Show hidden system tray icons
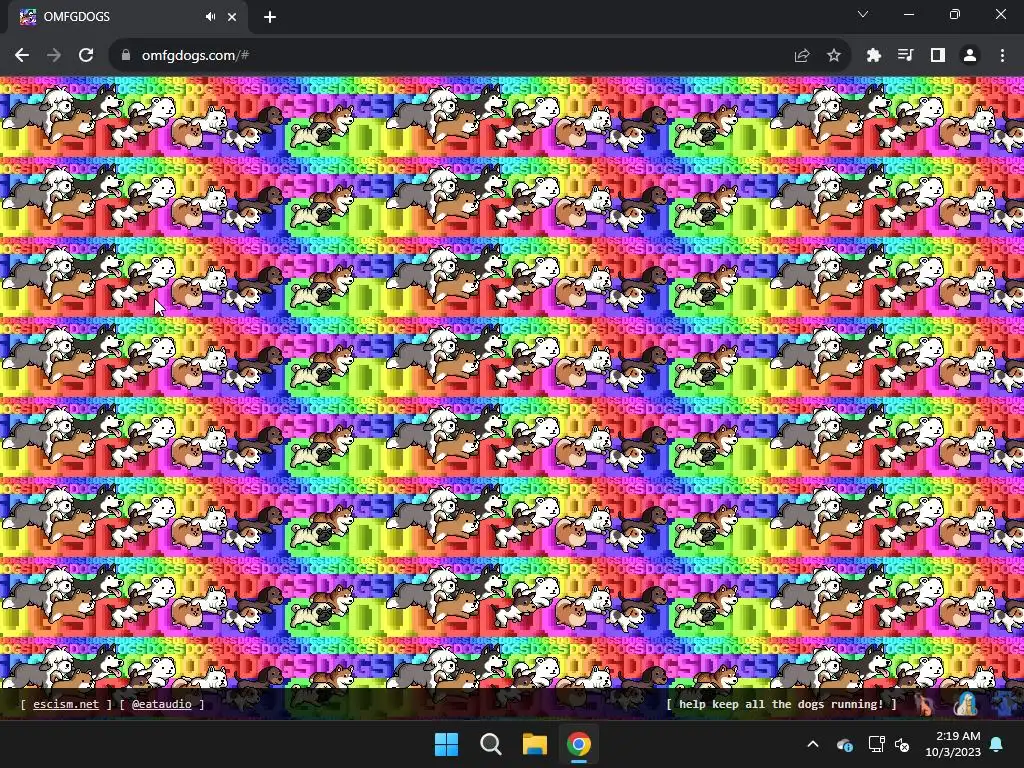 coord(813,744)
